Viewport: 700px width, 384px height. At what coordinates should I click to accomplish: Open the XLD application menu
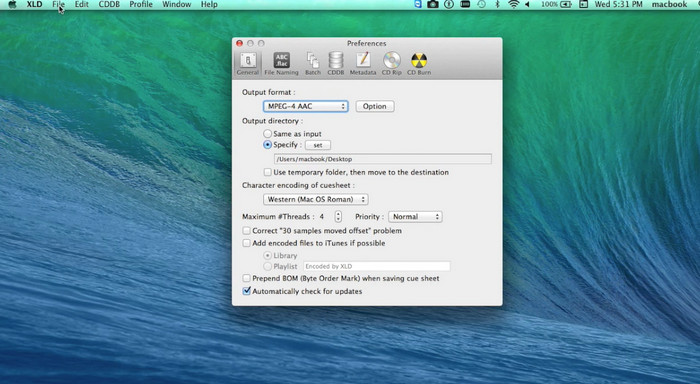point(34,4)
